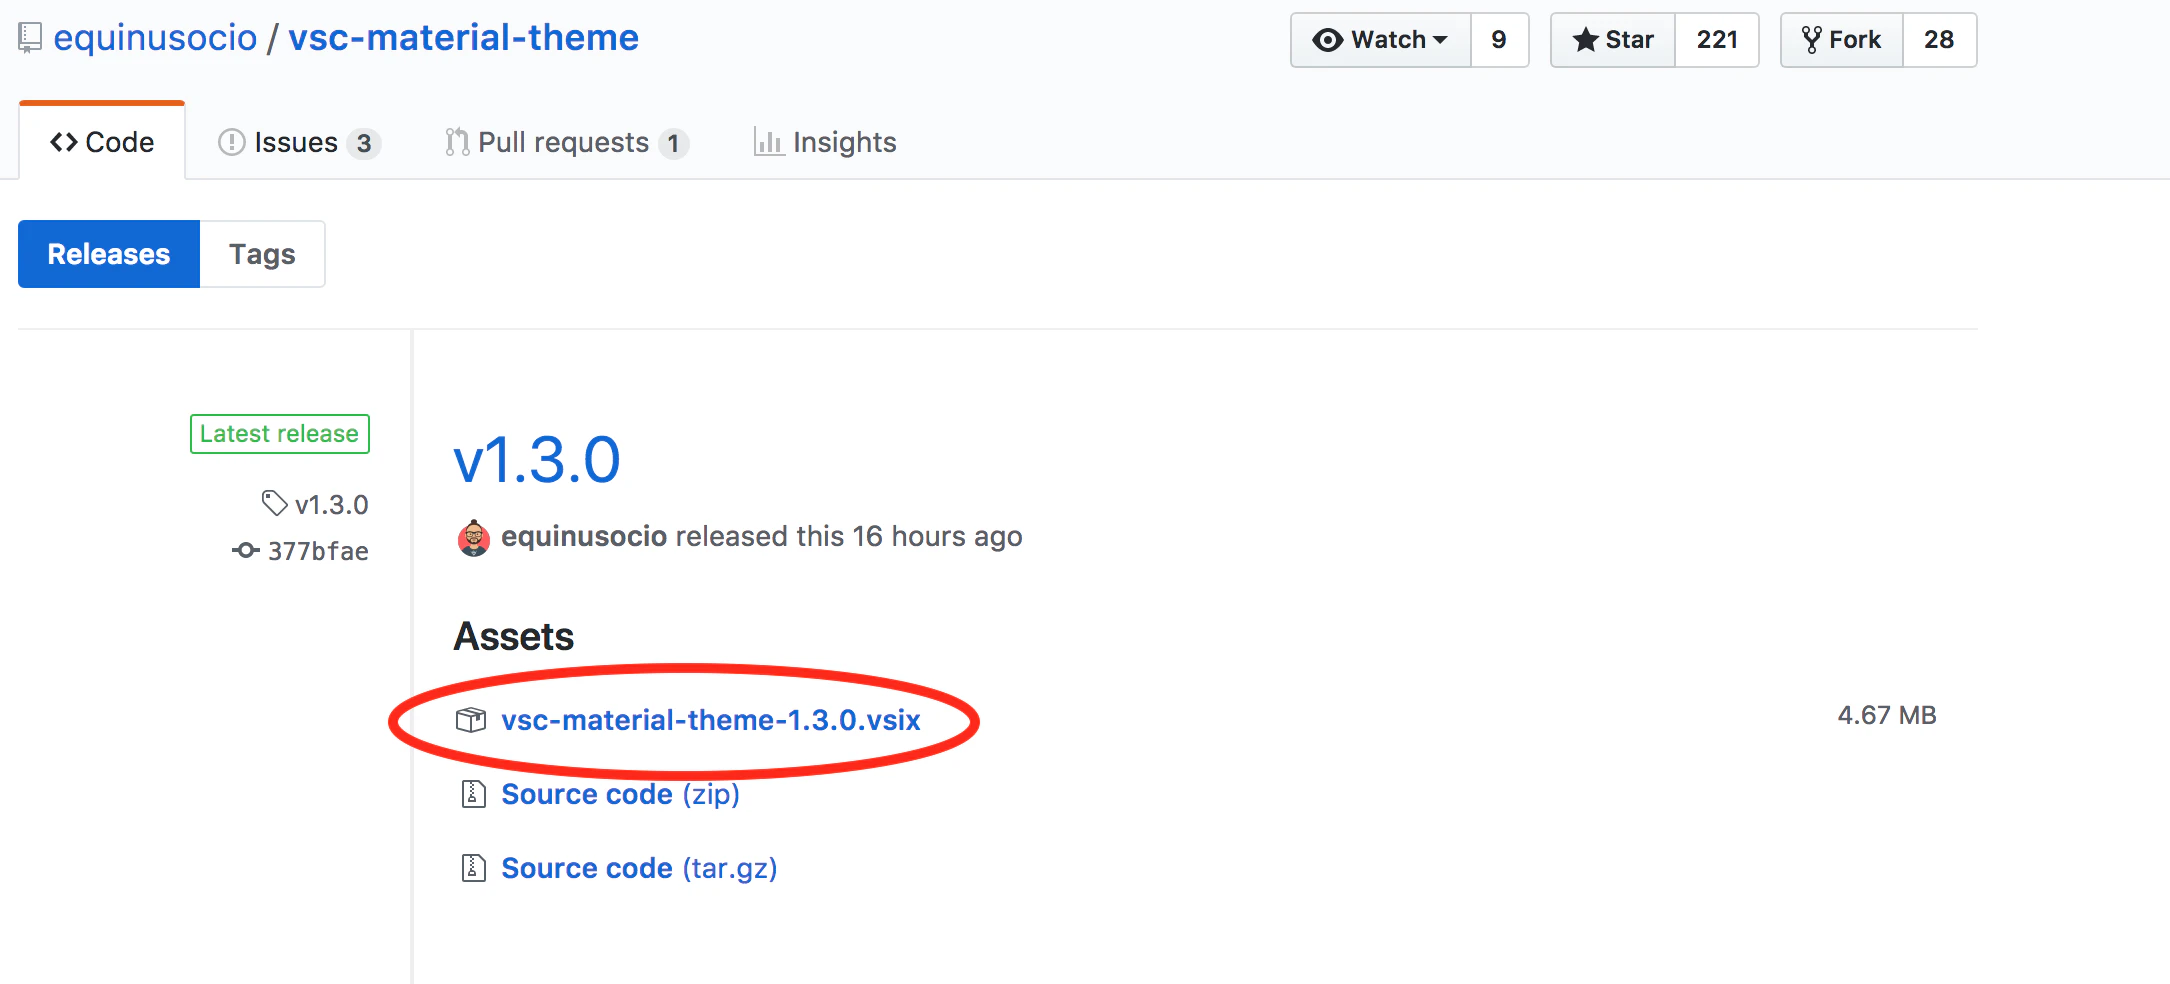Click the equinusocio avatar image
The image size is (2170, 984).
[x=474, y=538]
